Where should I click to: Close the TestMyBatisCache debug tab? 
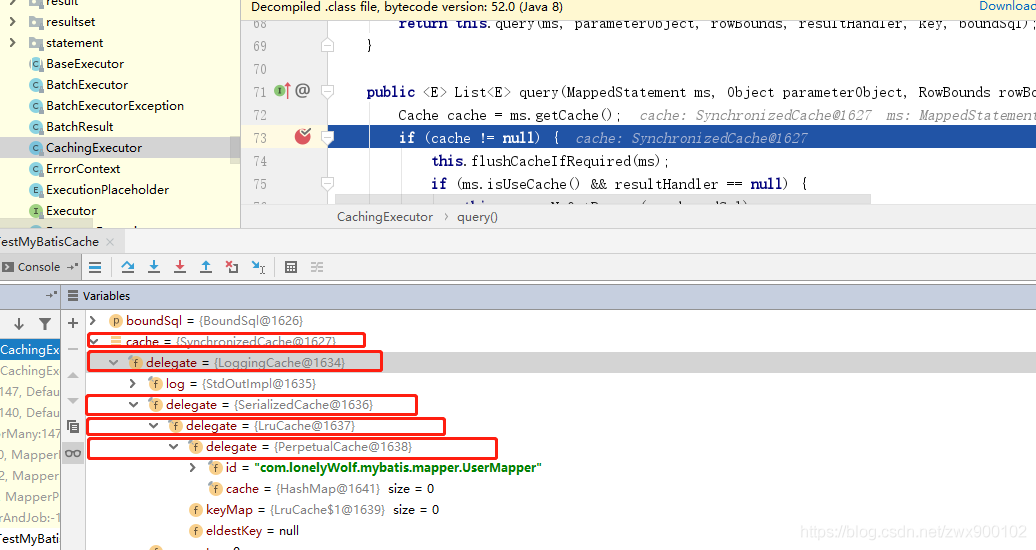tap(110, 242)
